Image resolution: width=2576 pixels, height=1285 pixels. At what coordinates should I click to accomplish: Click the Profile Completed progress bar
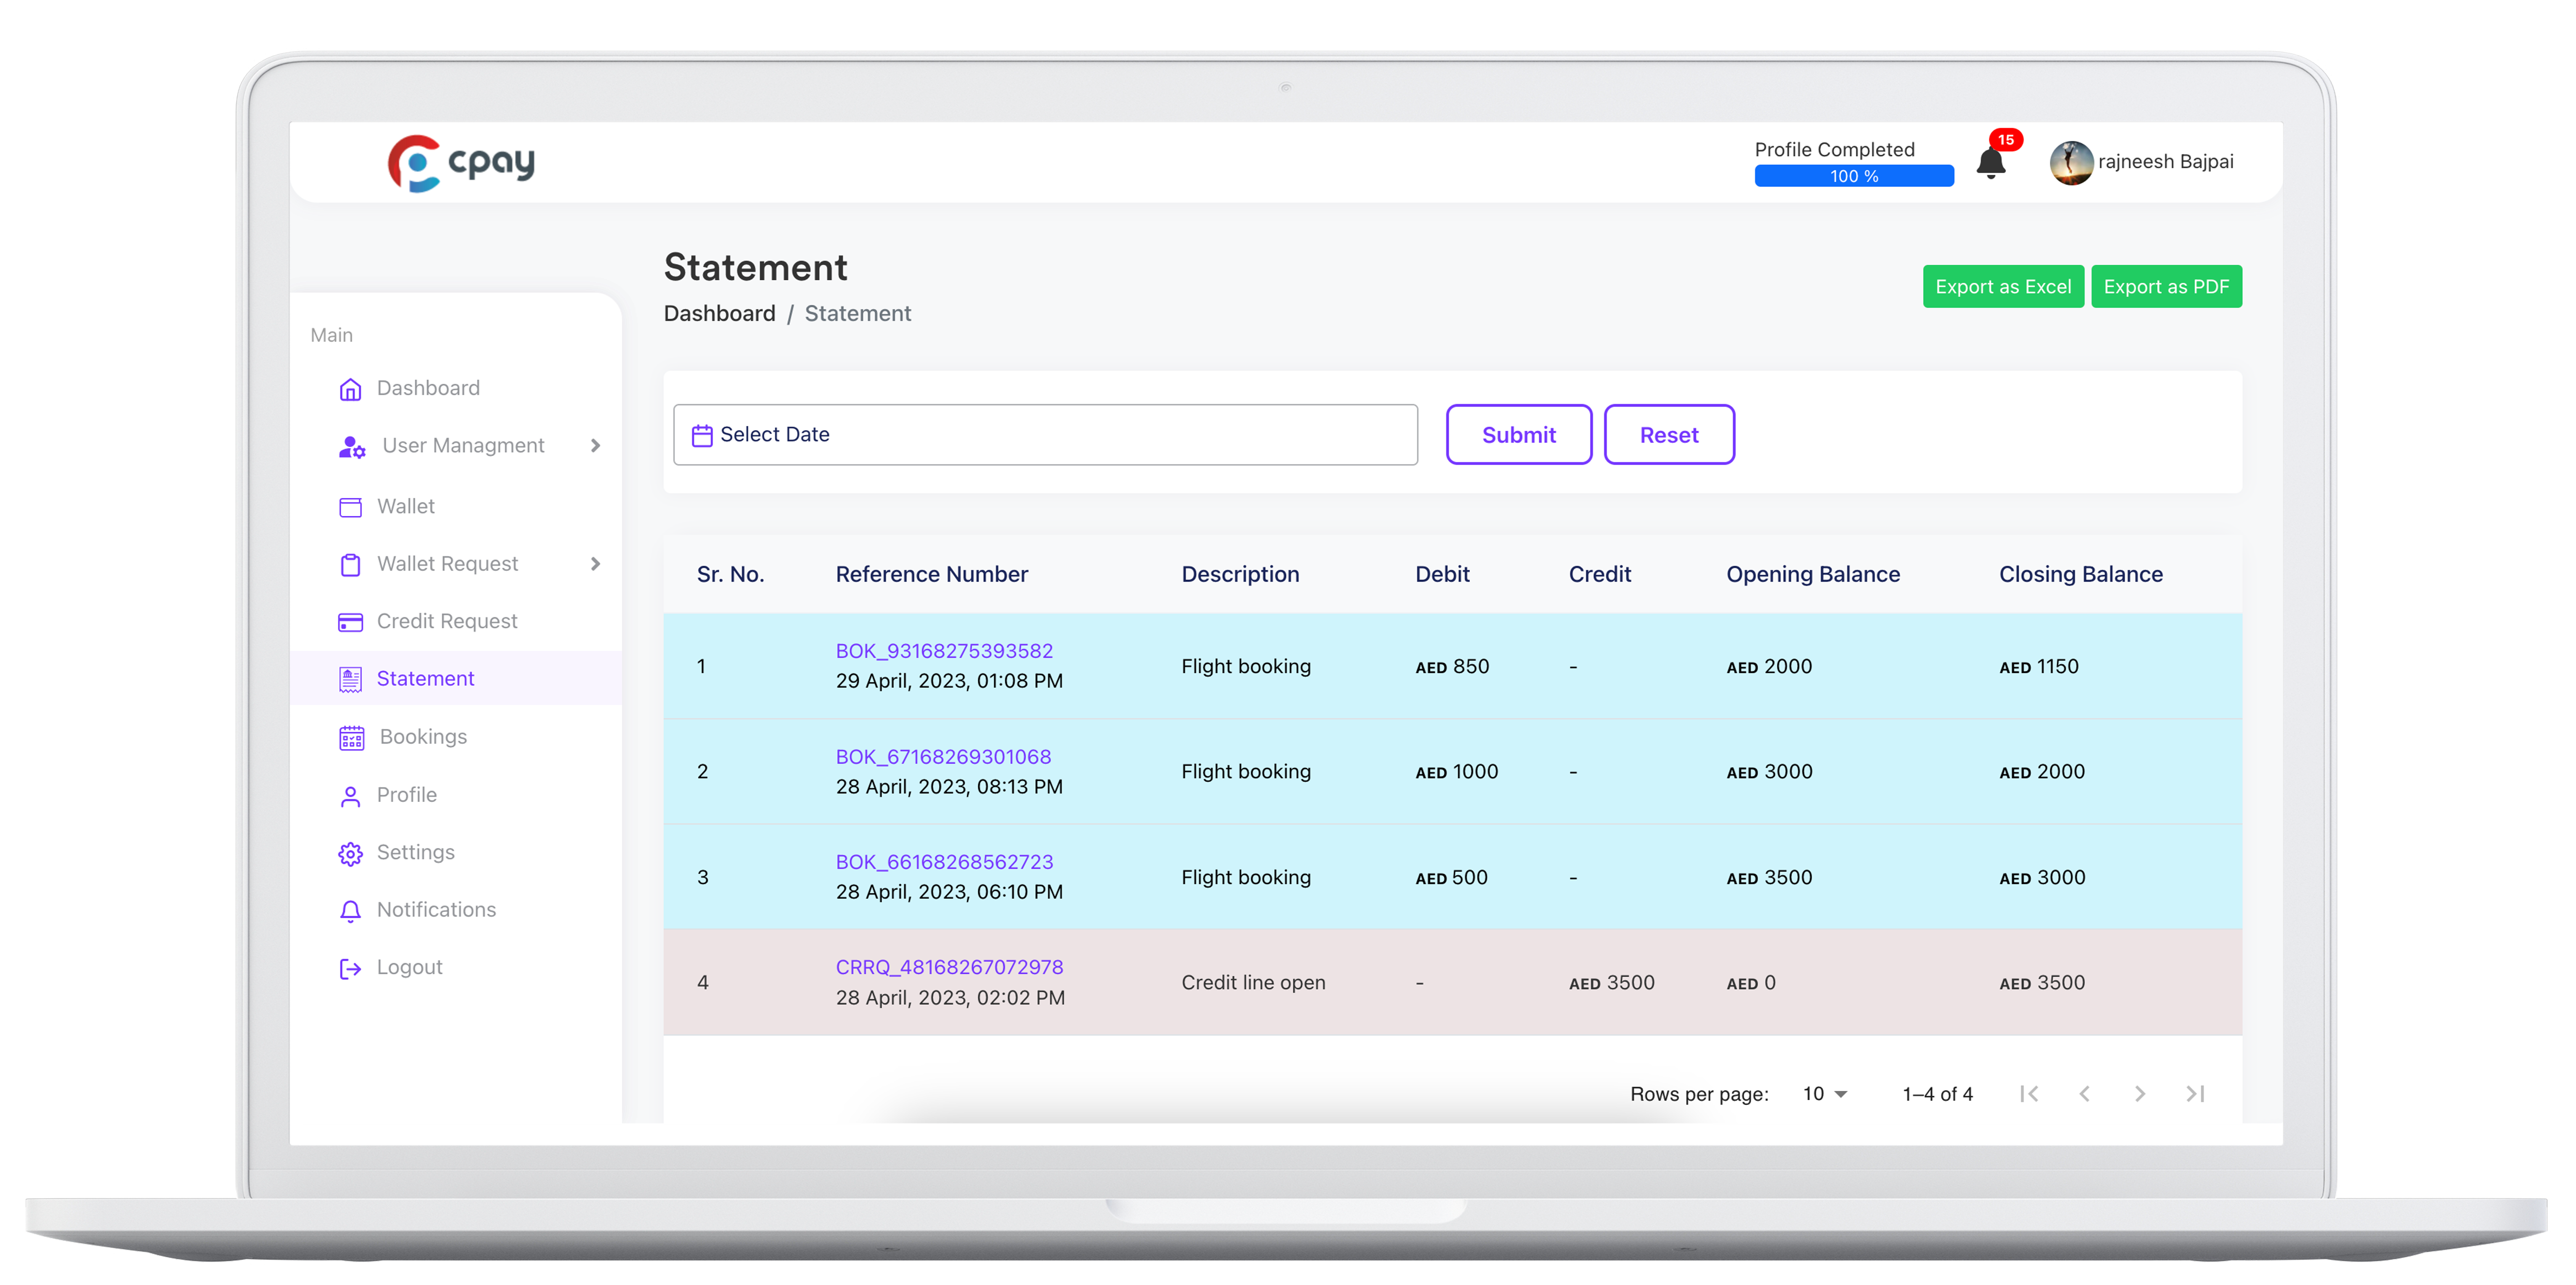coord(1853,176)
